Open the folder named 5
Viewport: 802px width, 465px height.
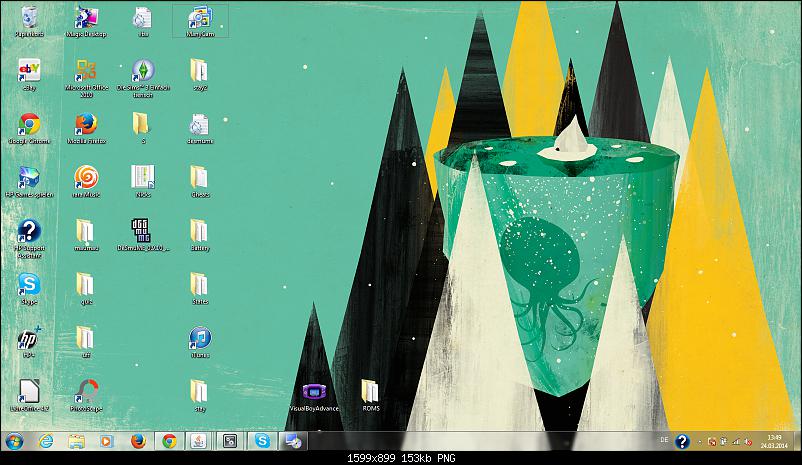[141, 128]
